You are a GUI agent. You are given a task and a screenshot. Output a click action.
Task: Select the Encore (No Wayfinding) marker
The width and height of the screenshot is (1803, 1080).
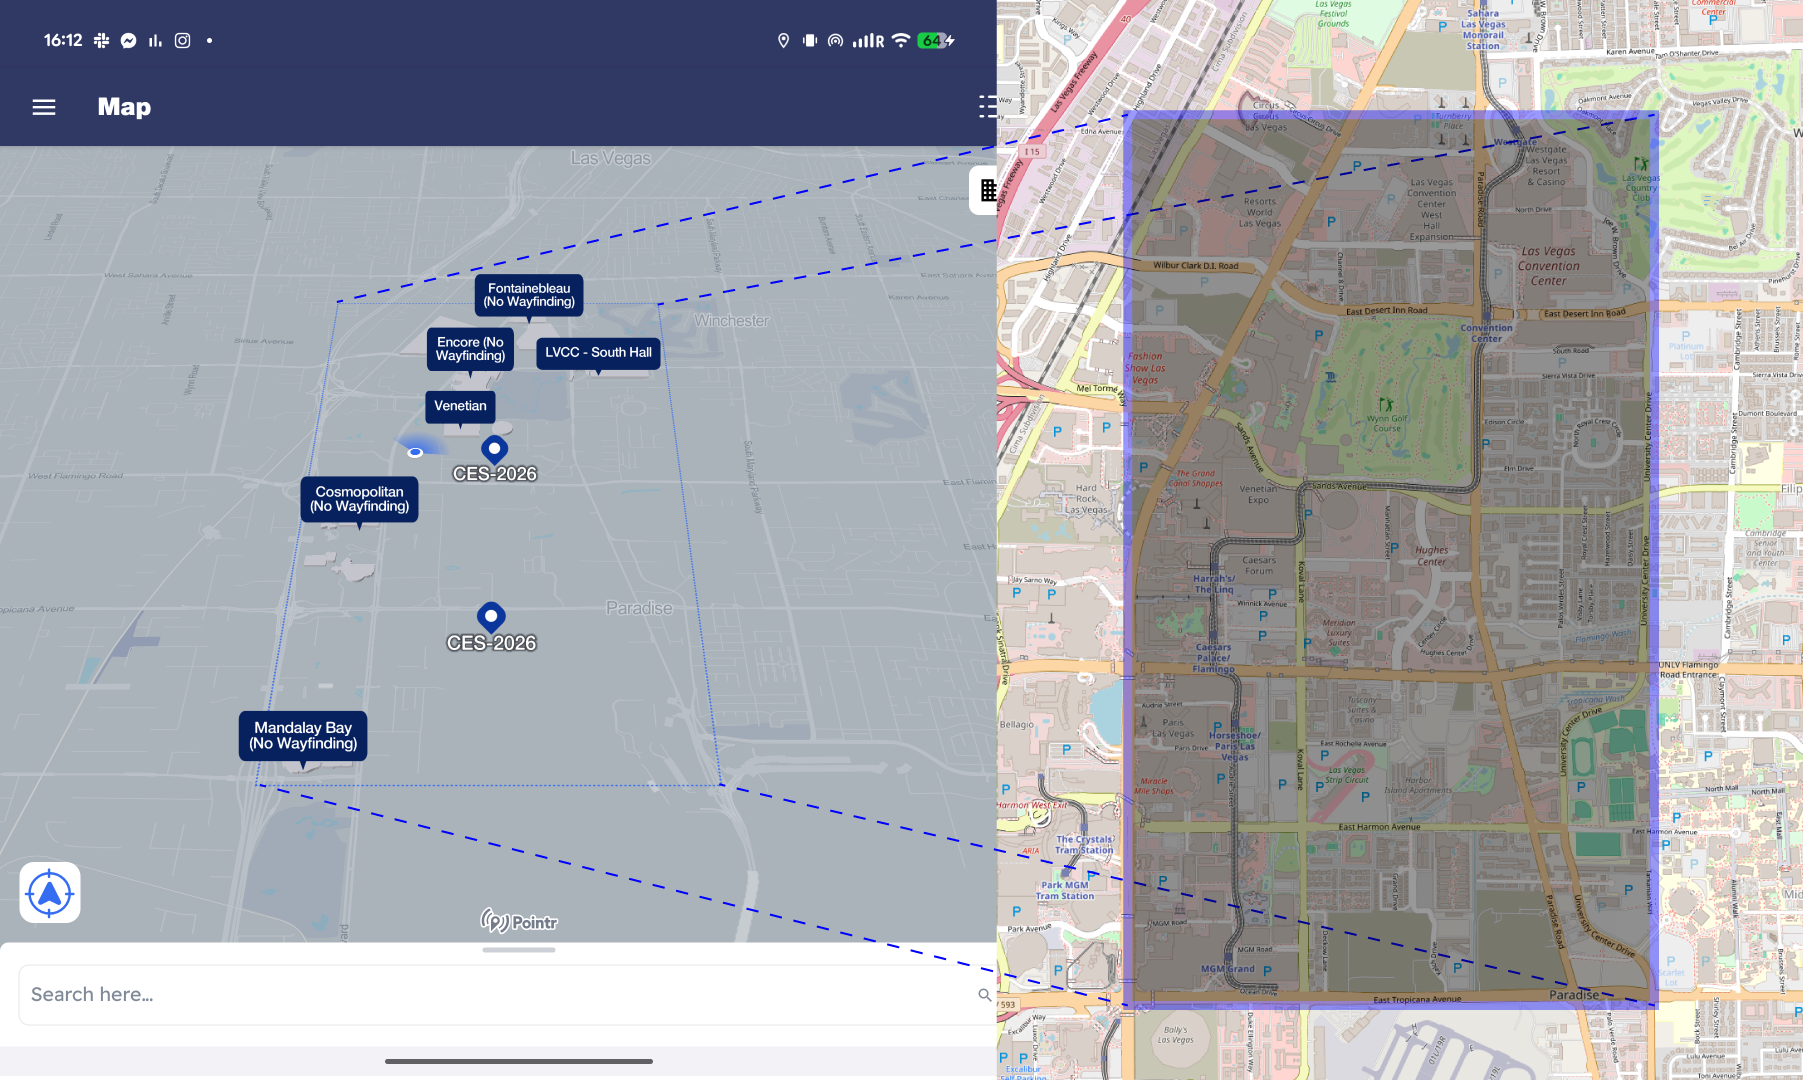(470, 349)
